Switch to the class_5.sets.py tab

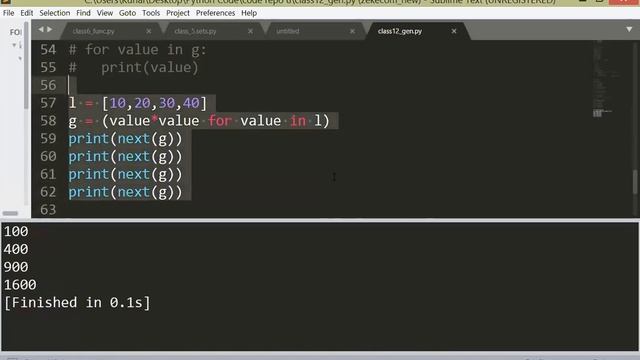tap(195, 31)
